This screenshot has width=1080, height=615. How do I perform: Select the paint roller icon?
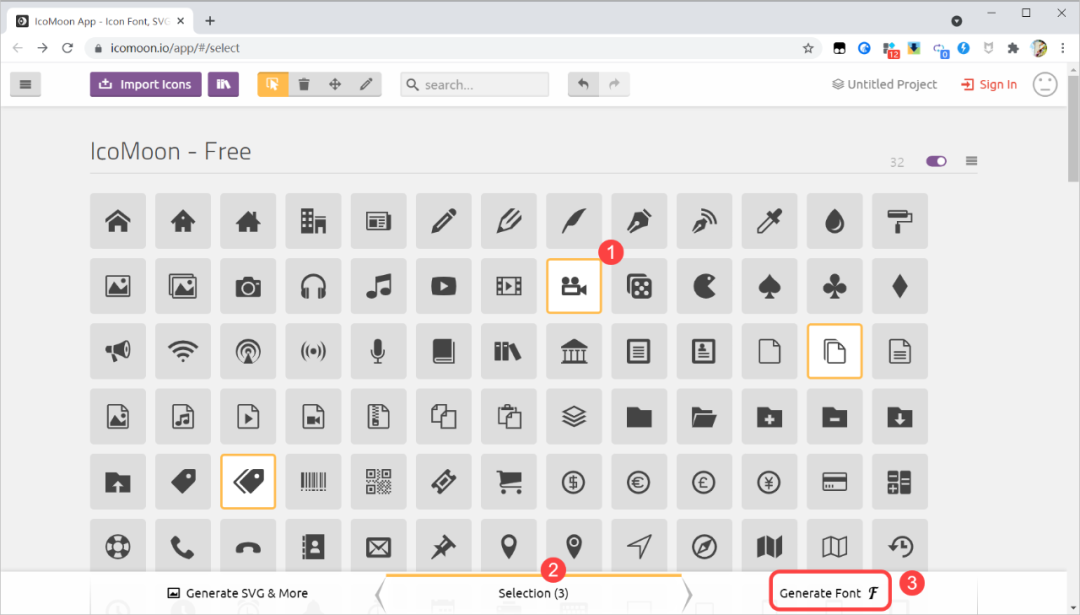pos(900,221)
